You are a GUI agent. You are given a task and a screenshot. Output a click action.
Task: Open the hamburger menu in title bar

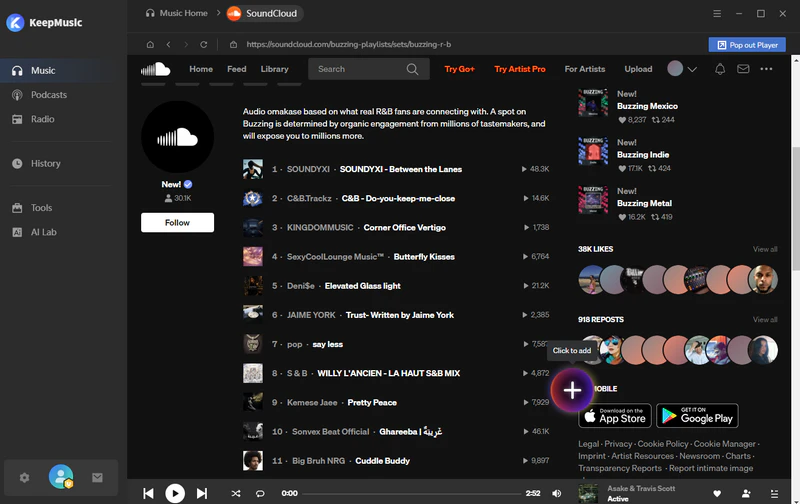click(717, 14)
